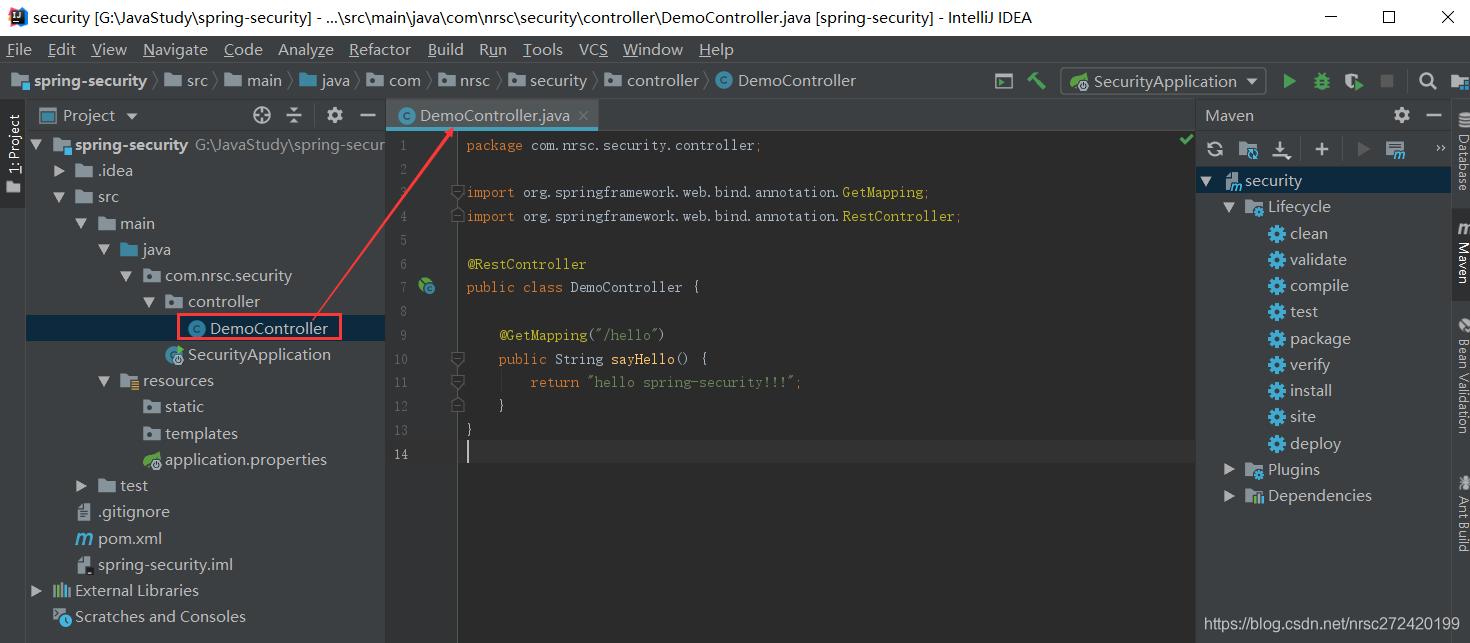Expand the .idea folder arrow
This screenshot has width=1470, height=643.
coord(59,171)
